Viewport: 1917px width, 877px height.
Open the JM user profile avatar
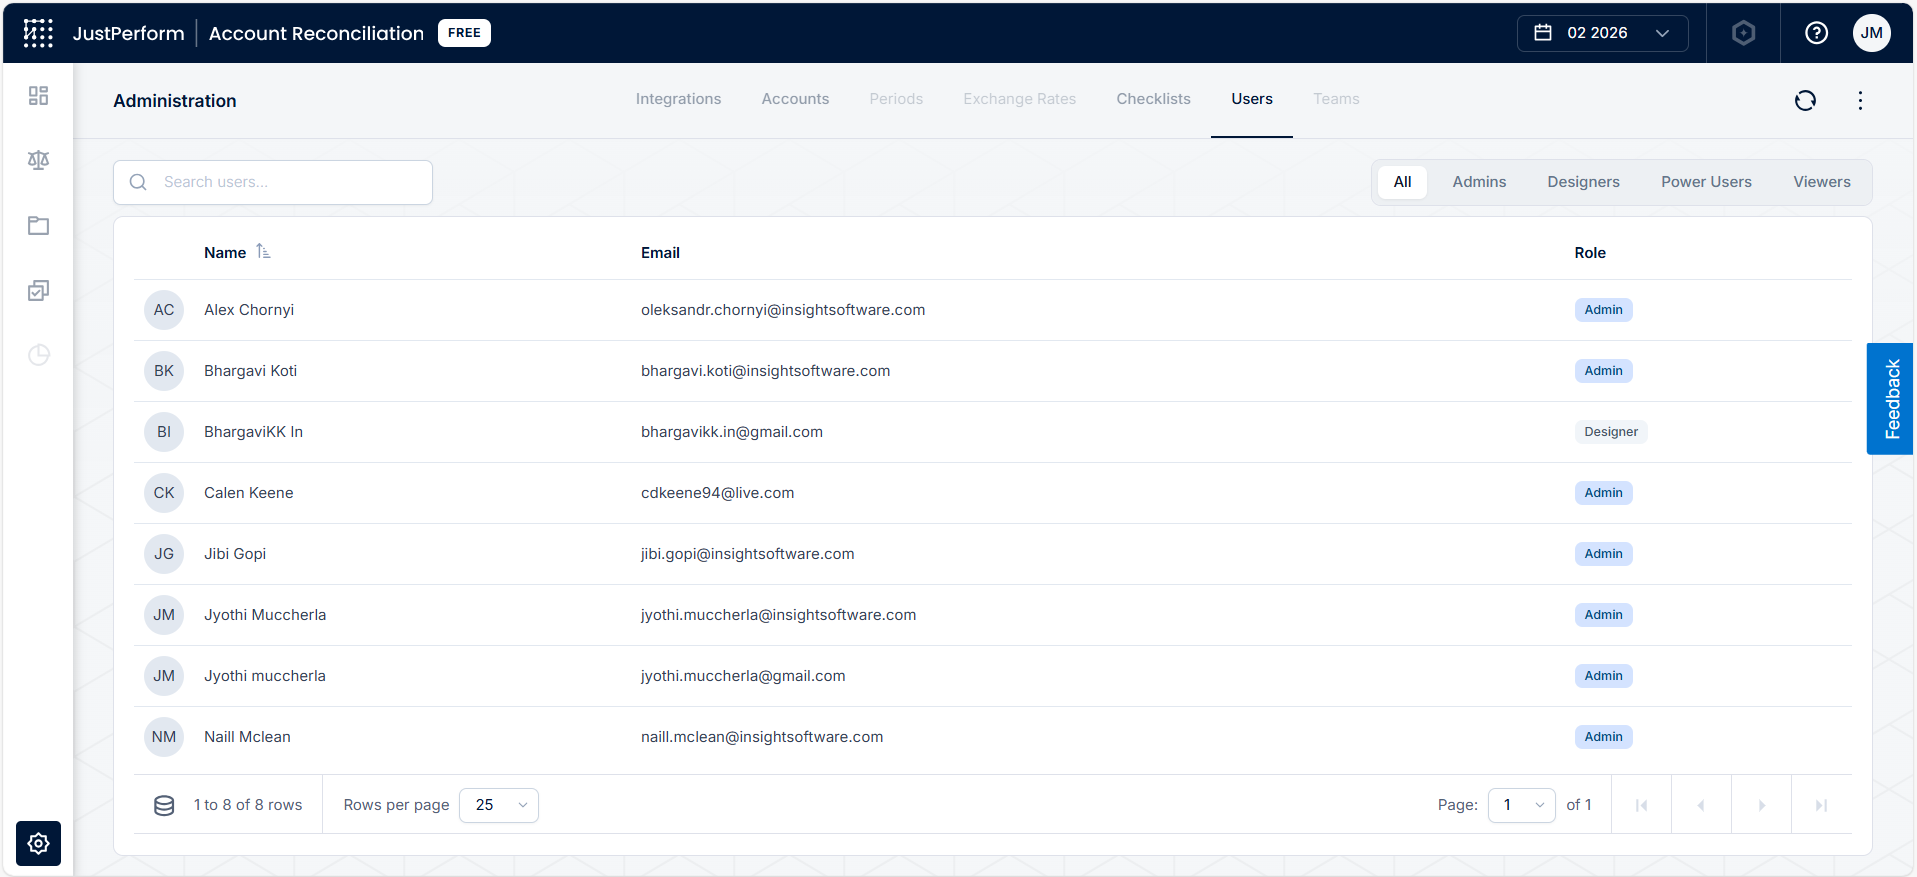[x=1871, y=33]
